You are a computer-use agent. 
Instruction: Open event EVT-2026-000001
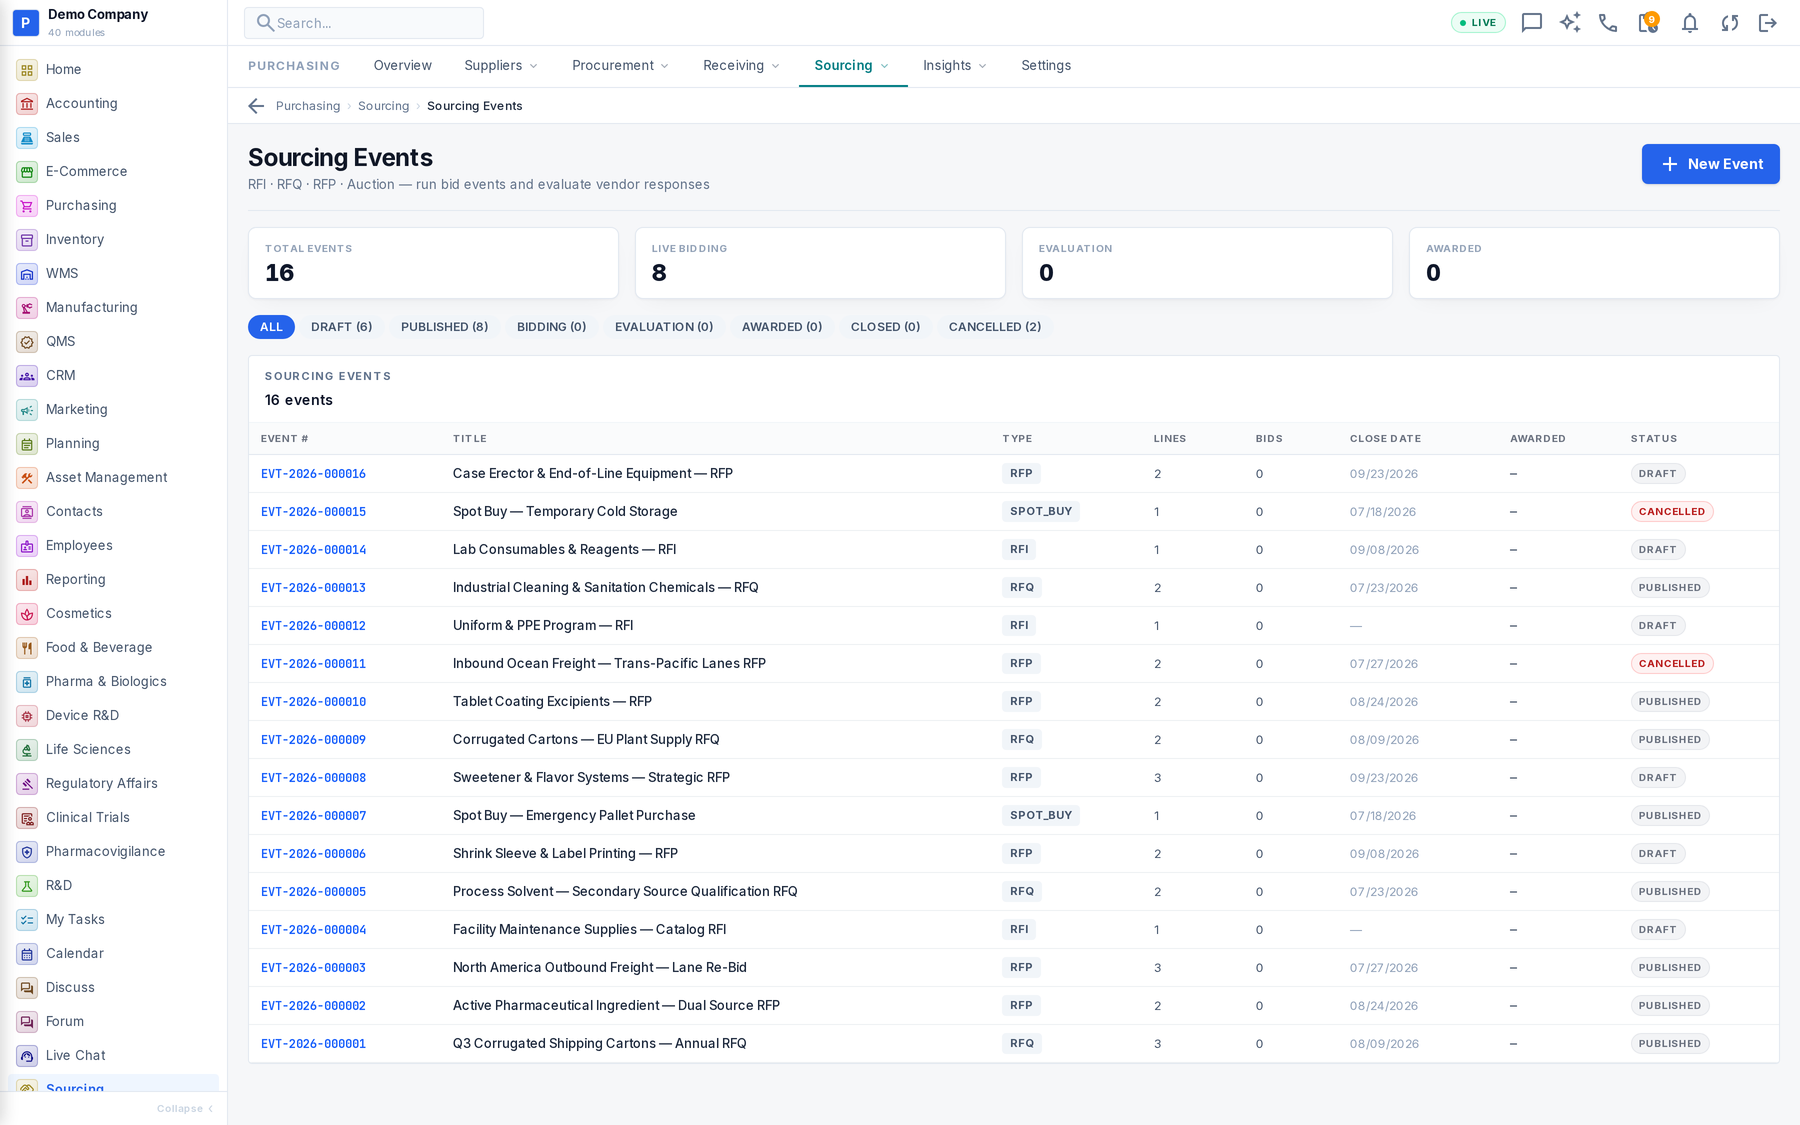pos(313,1044)
